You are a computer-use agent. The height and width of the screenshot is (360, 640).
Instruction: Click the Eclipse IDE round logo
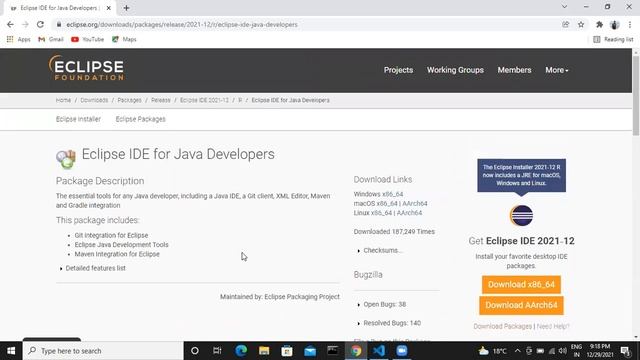tap(521, 215)
